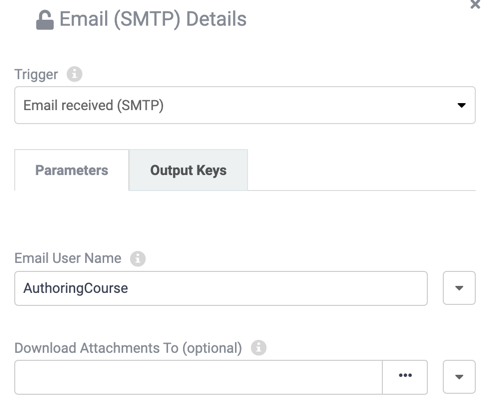
Task: Select the Email (SMTP) Details heading text
Action: (x=153, y=19)
